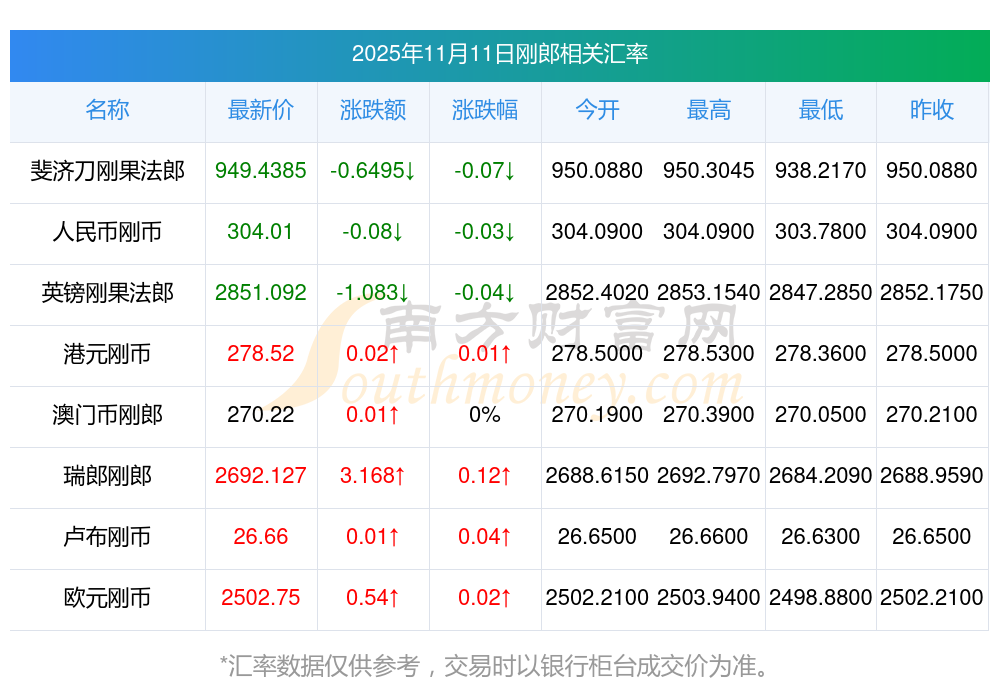Image resolution: width=1000 pixels, height=697 pixels.
Task: Select the row name 人民币刚币
Action: [x=107, y=231]
